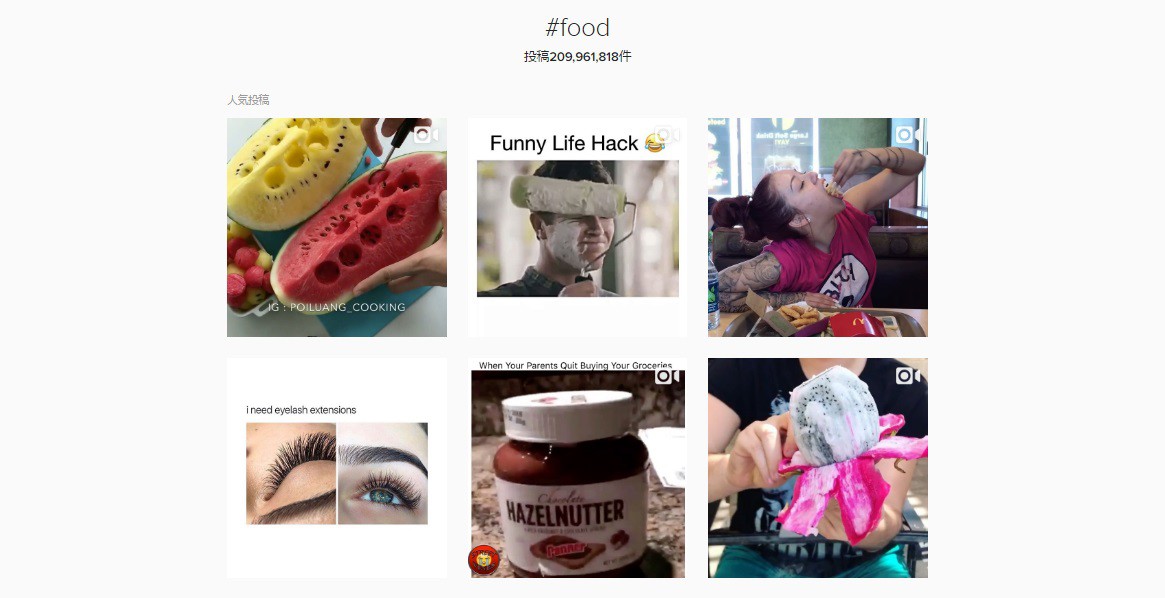The image size is (1165, 598).
Task: Open the carved watermelon post thumbnail
Action: tap(337, 227)
